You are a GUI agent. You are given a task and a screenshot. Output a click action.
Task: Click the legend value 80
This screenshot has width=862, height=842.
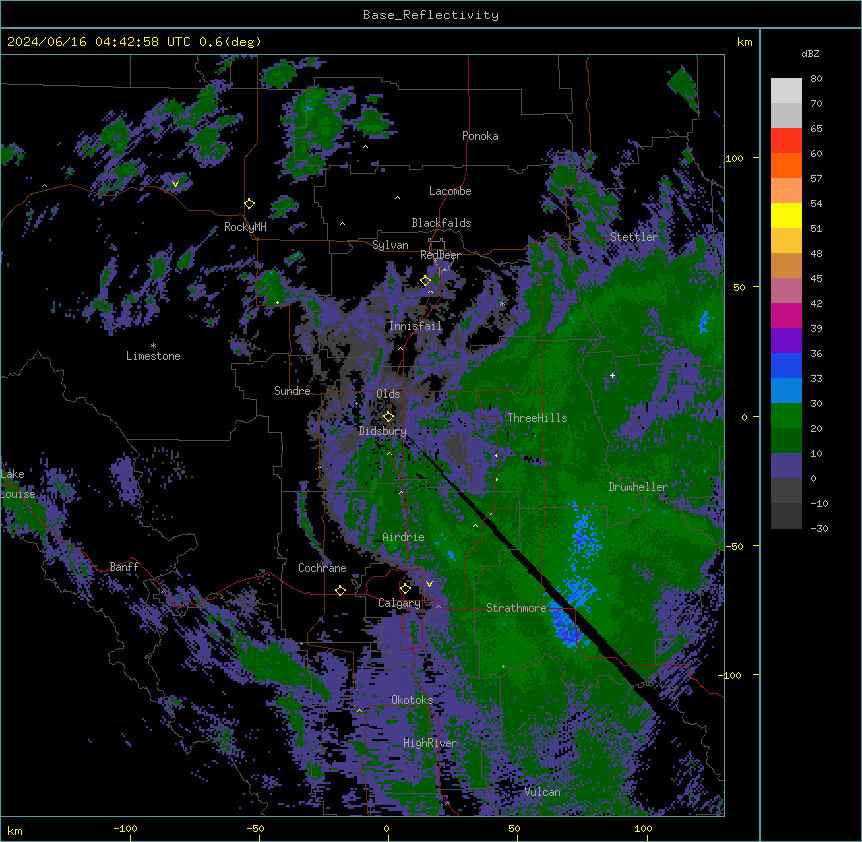[x=816, y=79]
